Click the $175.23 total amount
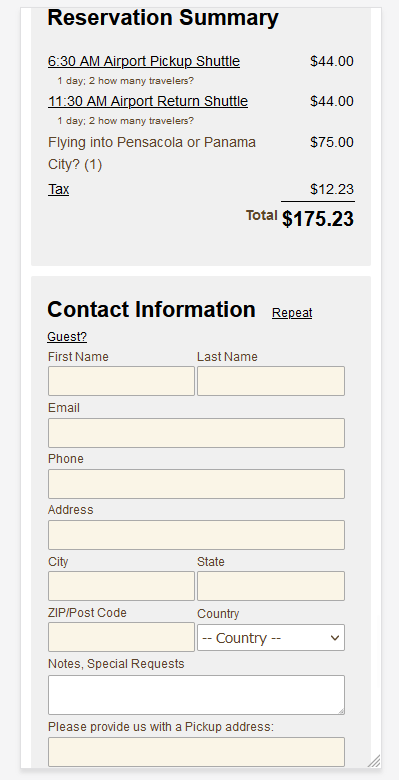399x780 pixels. [318, 219]
